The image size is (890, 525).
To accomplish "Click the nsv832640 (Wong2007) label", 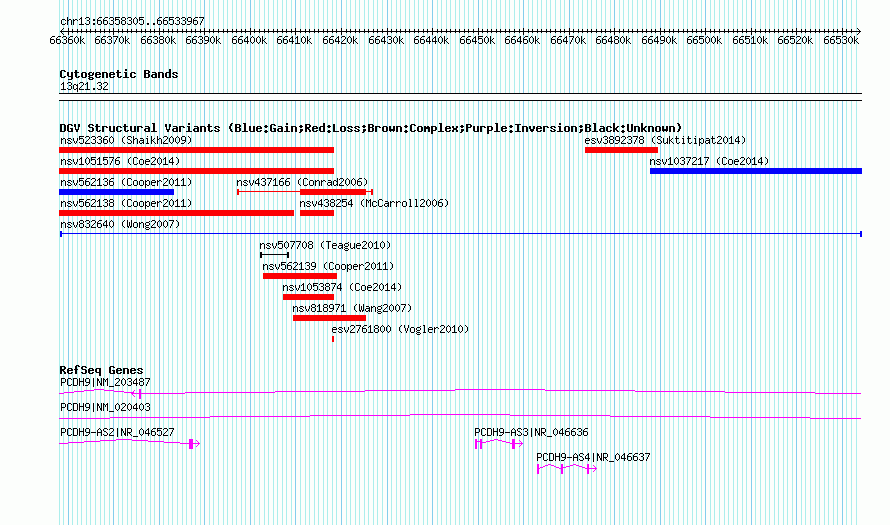I will pyautogui.click(x=120, y=224).
